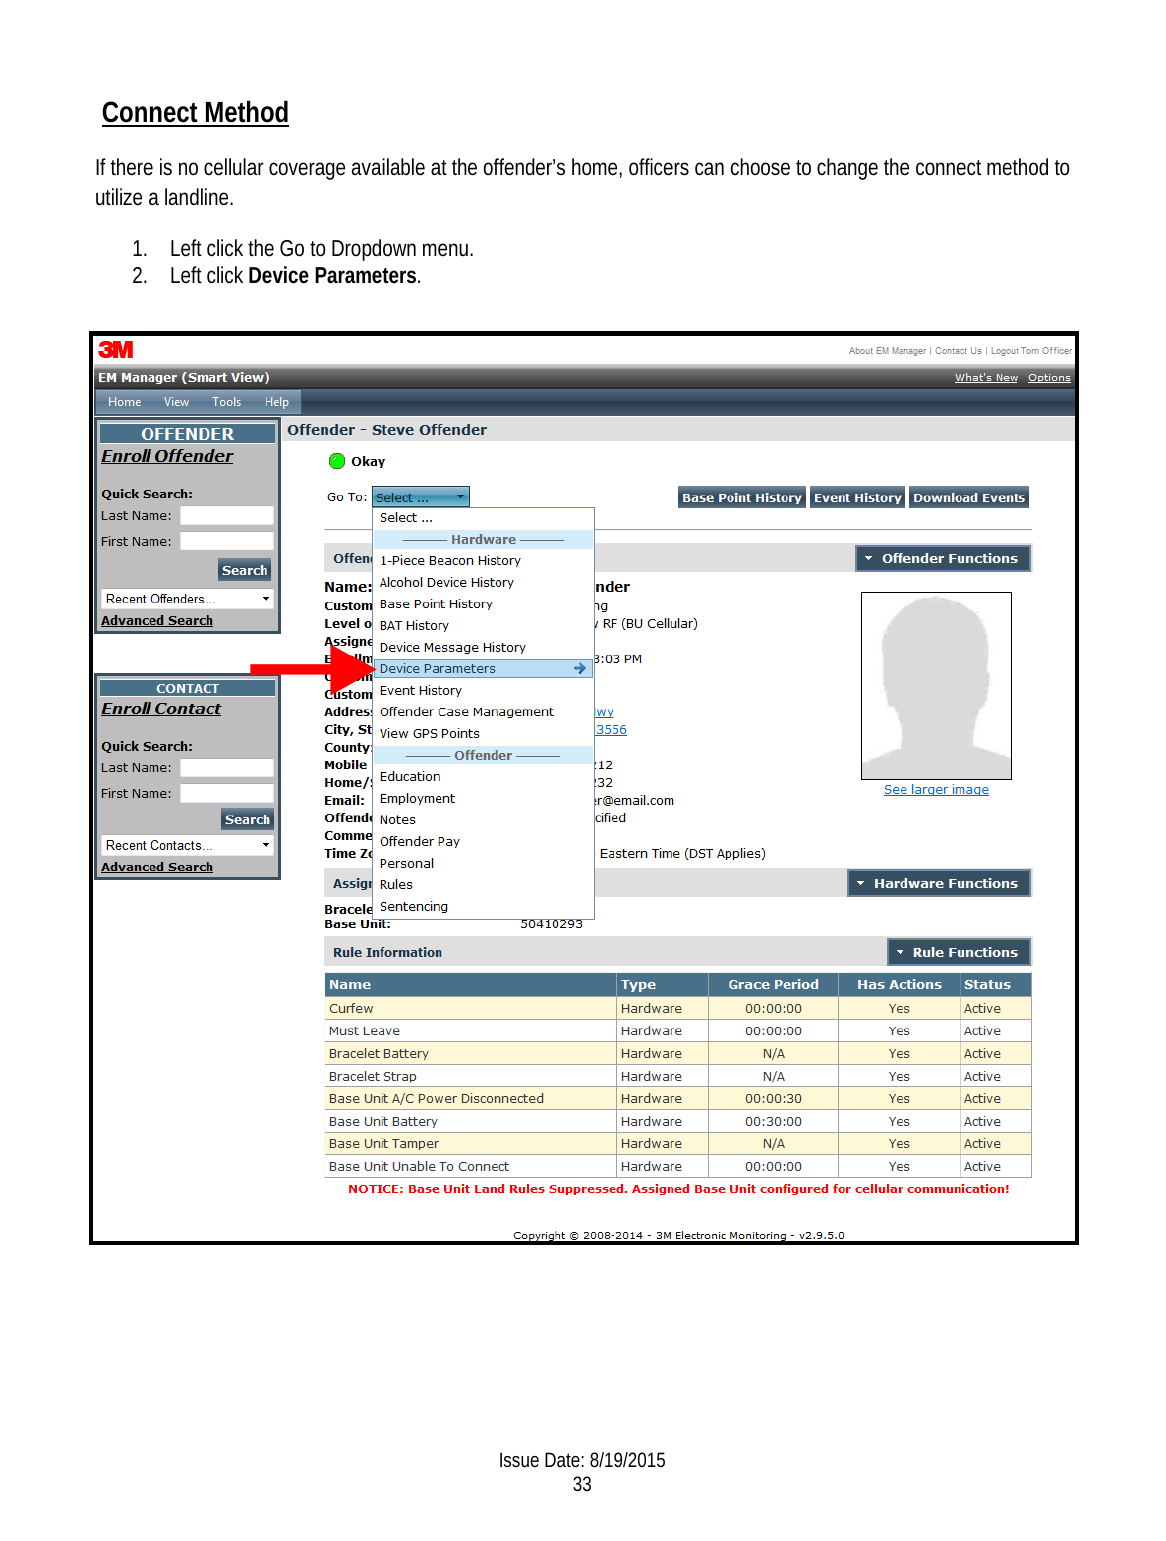Viewport: 1166px width, 1541px height.
Task: Select Rules option
Action: tap(483, 884)
